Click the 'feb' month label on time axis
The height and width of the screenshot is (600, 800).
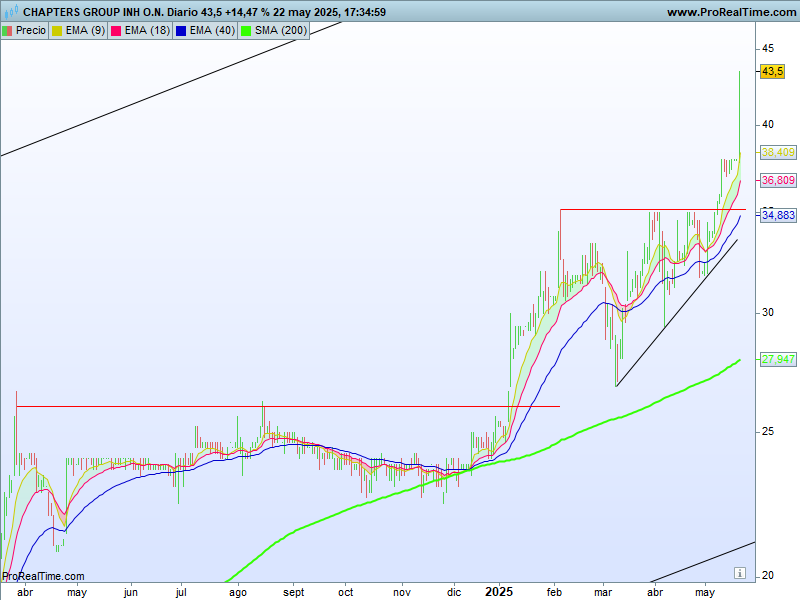click(554, 592)
